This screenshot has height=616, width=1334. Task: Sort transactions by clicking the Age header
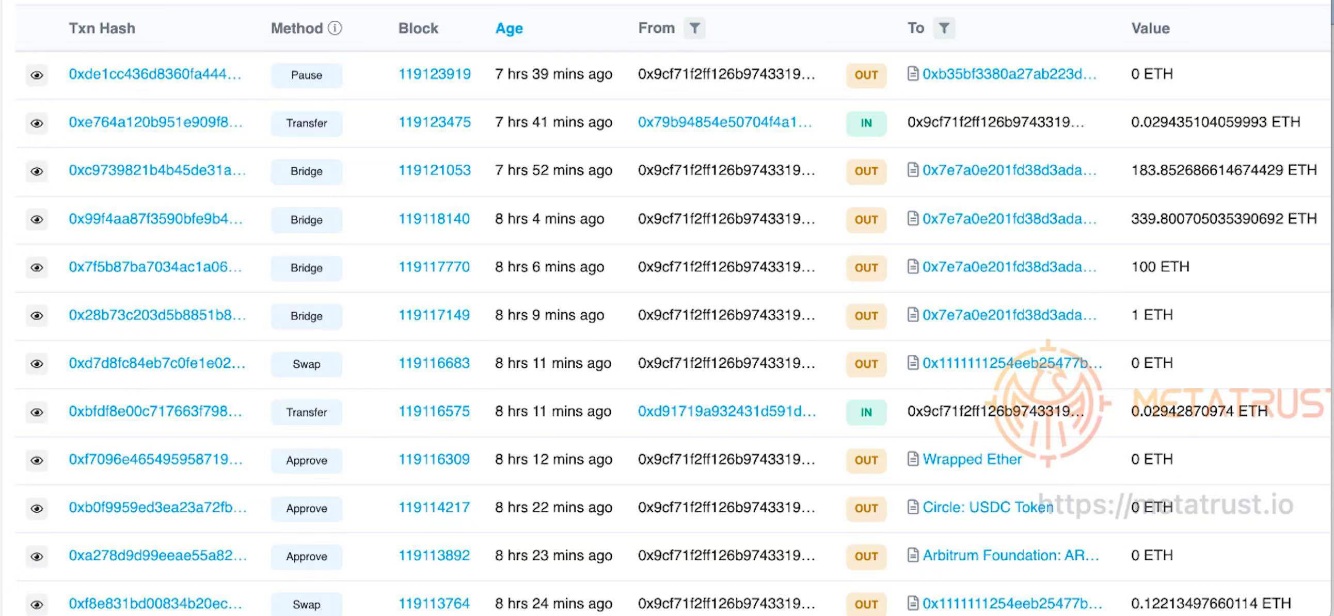(509, 28)
